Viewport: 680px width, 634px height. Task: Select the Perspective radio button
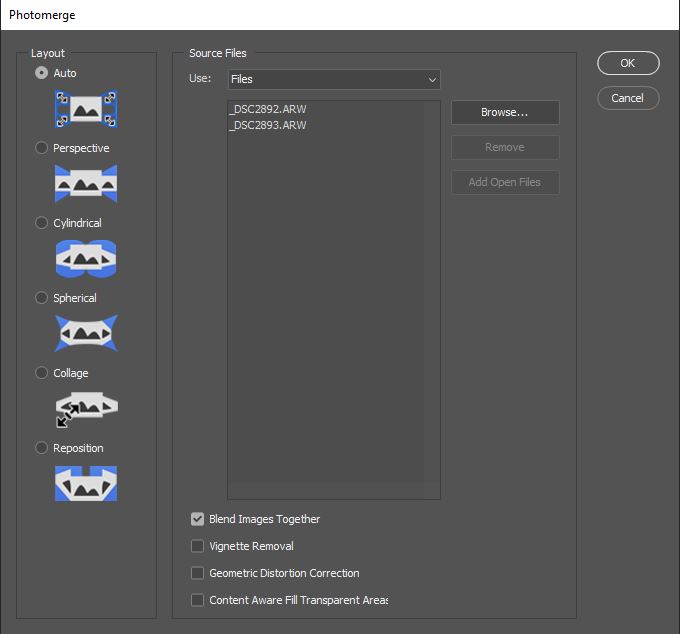click(x=41, y=148)
